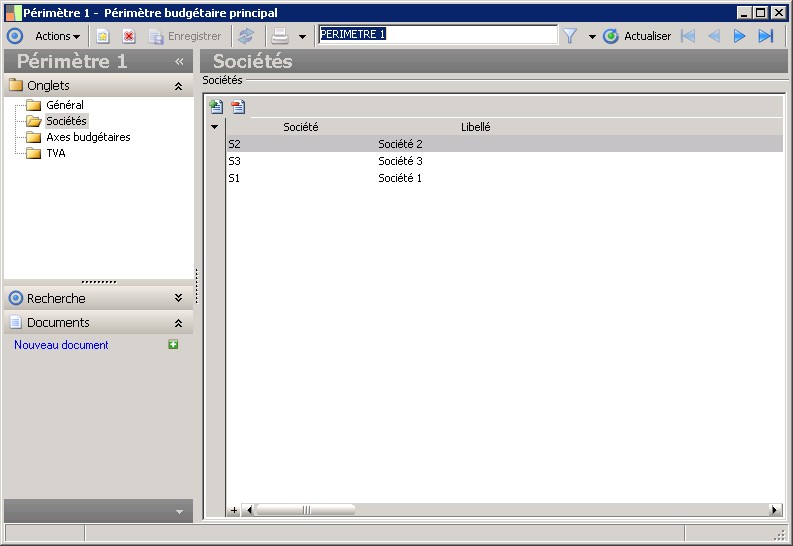The height and width of the screenshot is (546, 793).
Task: Click the new record icon in toolbar
Action: 103,36
